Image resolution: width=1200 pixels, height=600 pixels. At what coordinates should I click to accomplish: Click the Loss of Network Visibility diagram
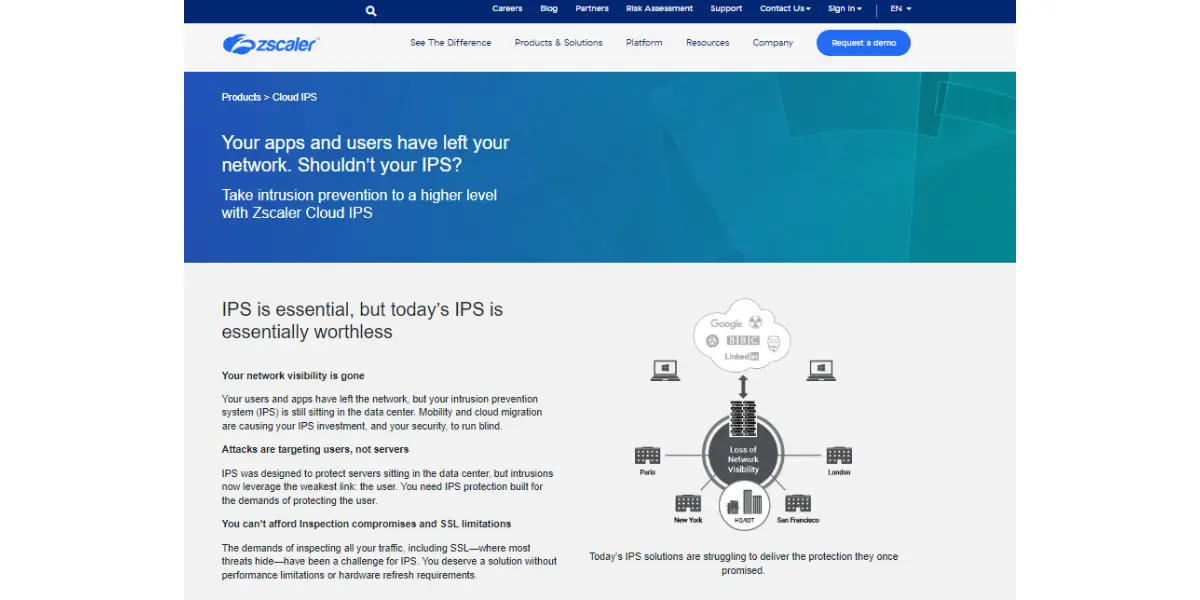click(743, 415)
